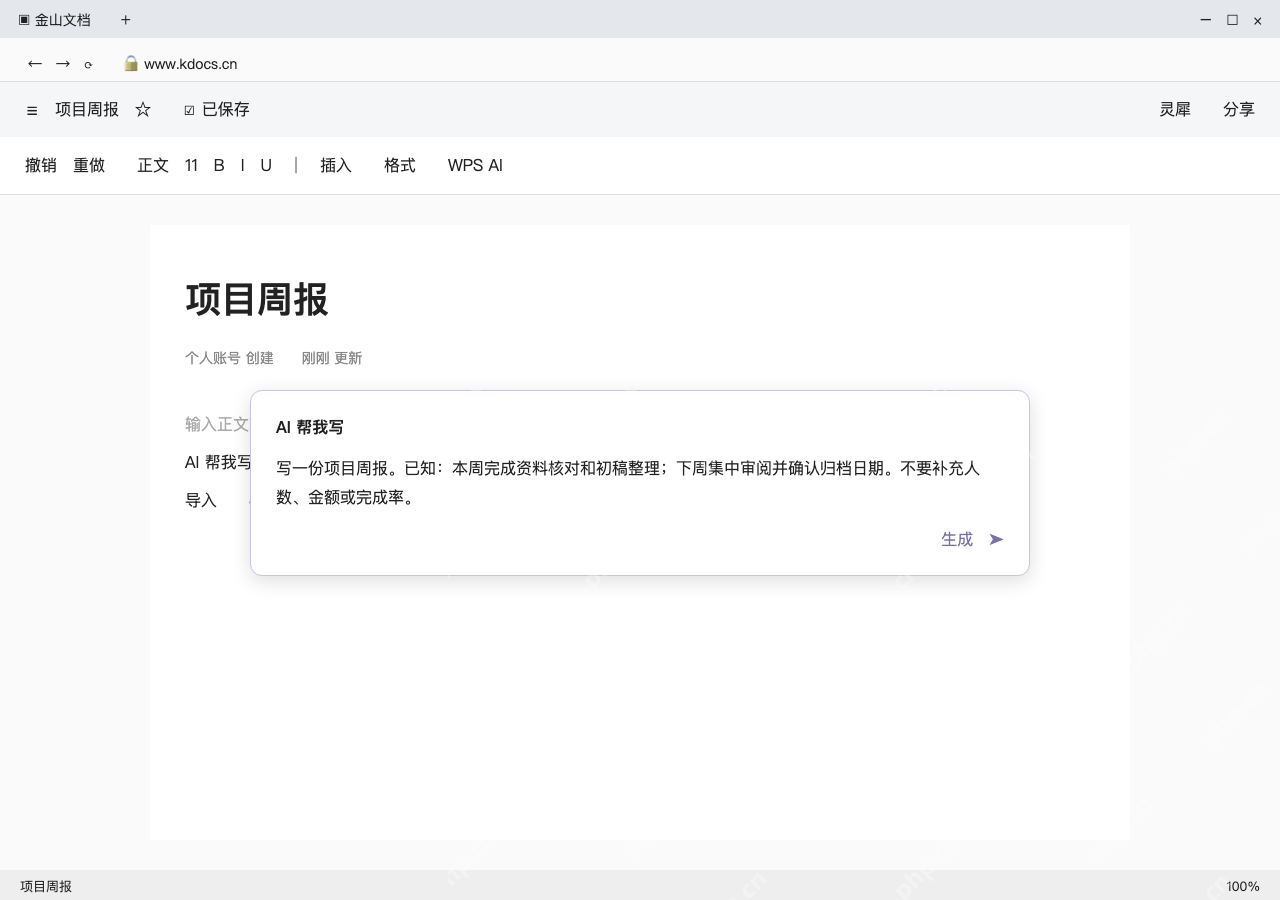This screenshot has width=1280, height=900.
Task: Toggle italic with the I button
Action: click(242, 166)
